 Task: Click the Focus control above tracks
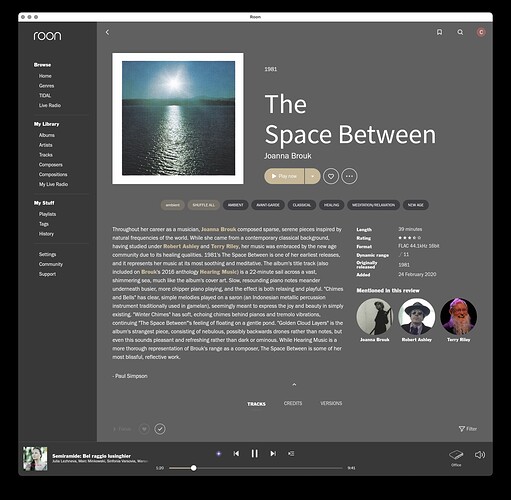(122, 429)
